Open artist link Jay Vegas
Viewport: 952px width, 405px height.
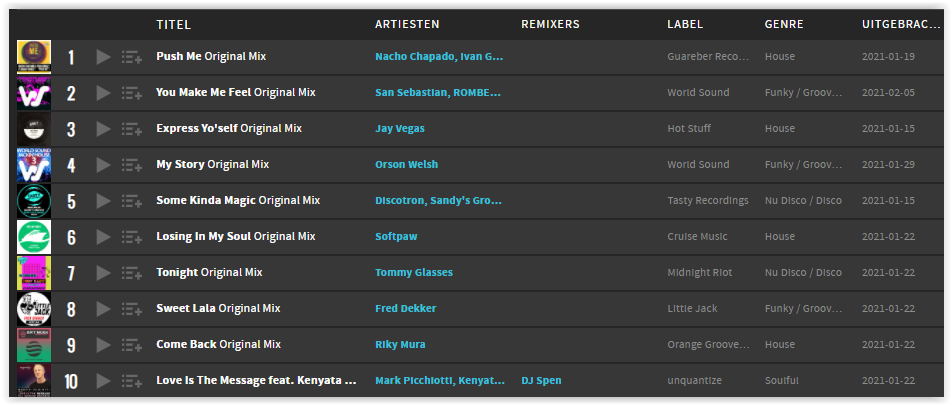400,129
